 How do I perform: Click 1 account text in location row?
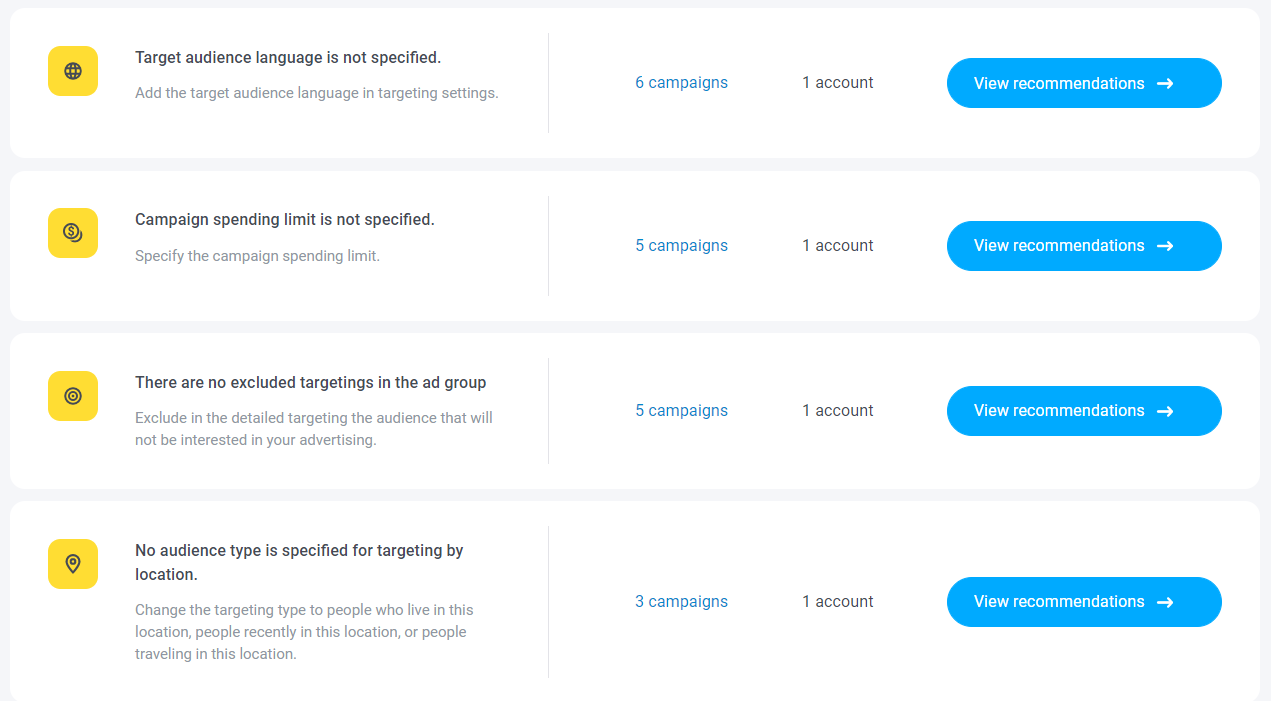point(838,602)
